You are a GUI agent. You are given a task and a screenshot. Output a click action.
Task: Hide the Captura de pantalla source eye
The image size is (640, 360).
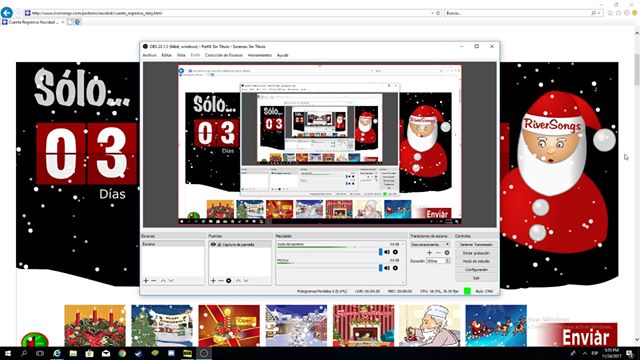click(213, 244)
